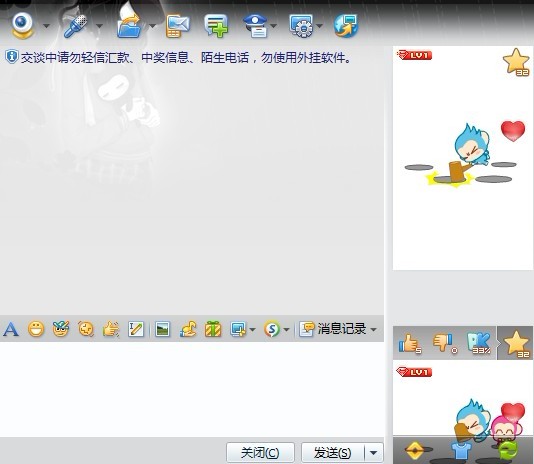Click the 关闭(C) button
Viewport: 534px width, 464px height.
coord(260,453)
